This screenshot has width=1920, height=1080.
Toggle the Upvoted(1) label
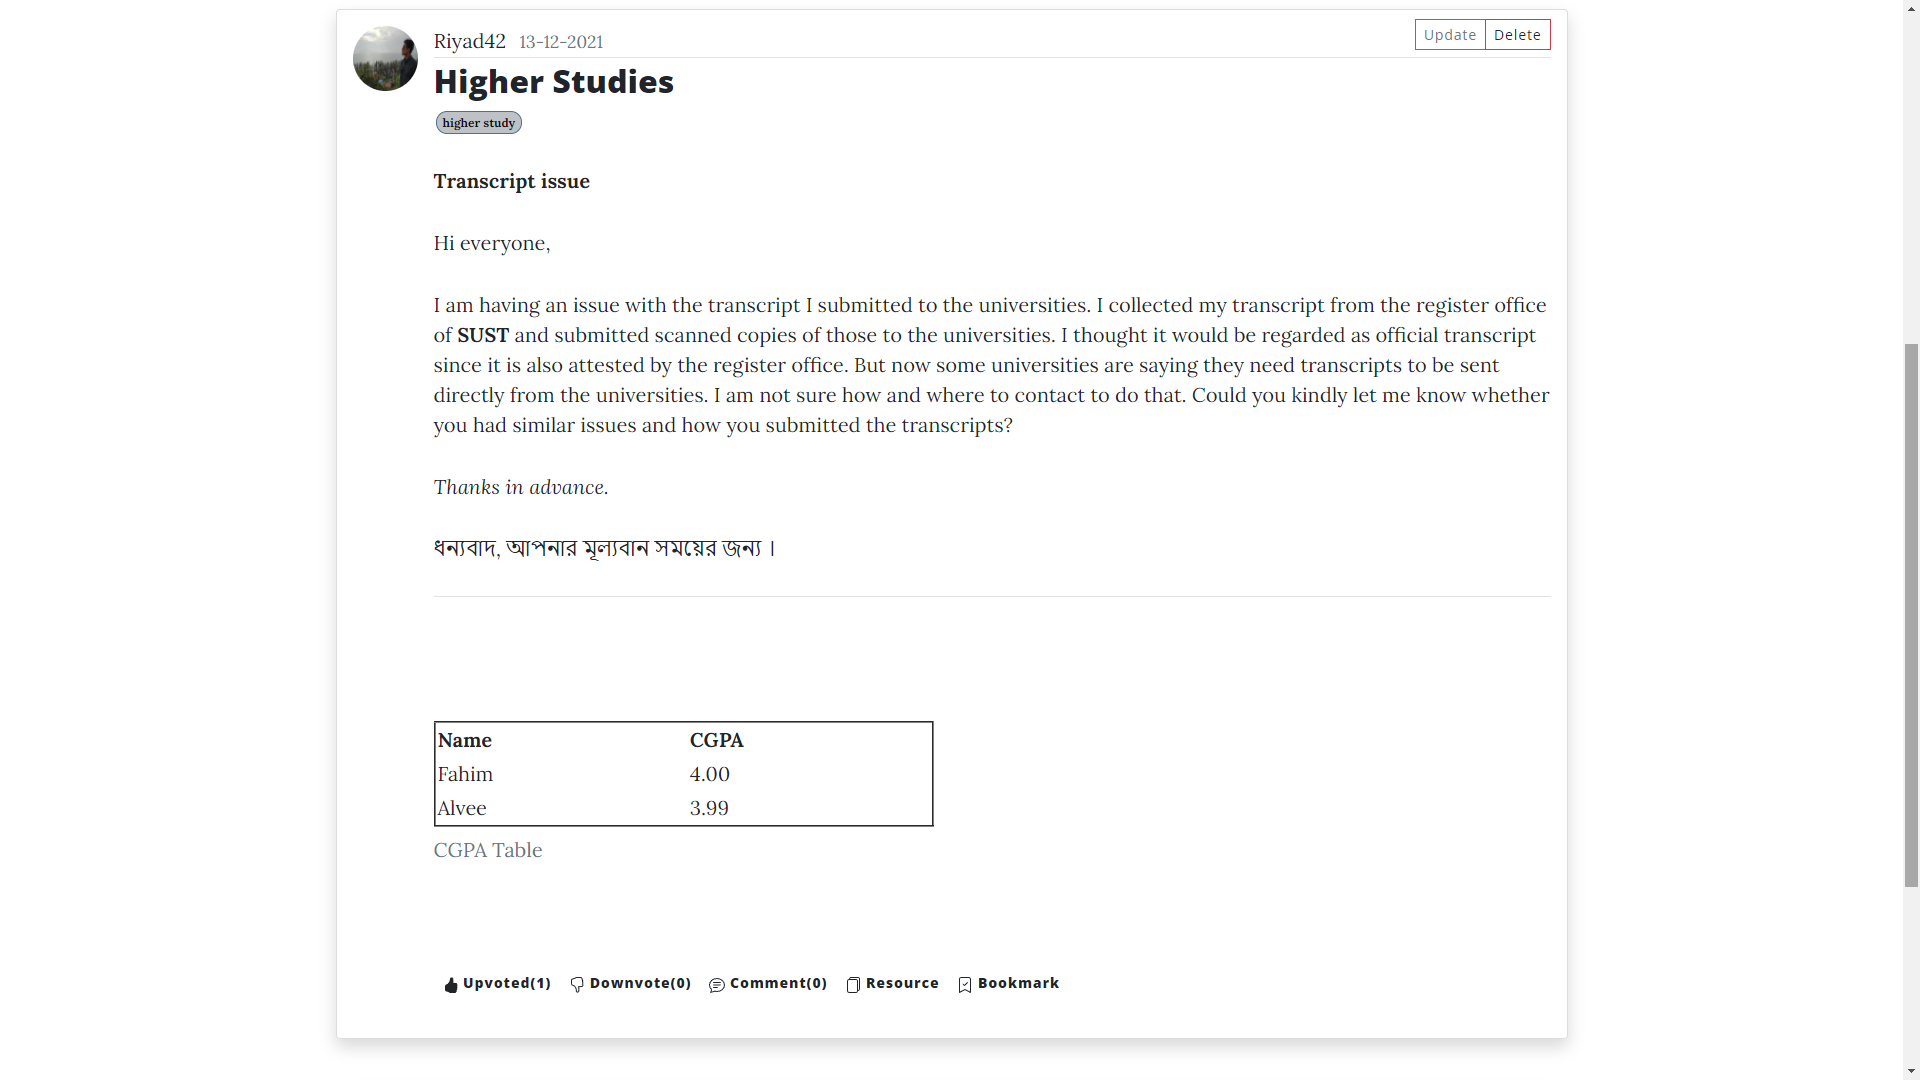507,983
